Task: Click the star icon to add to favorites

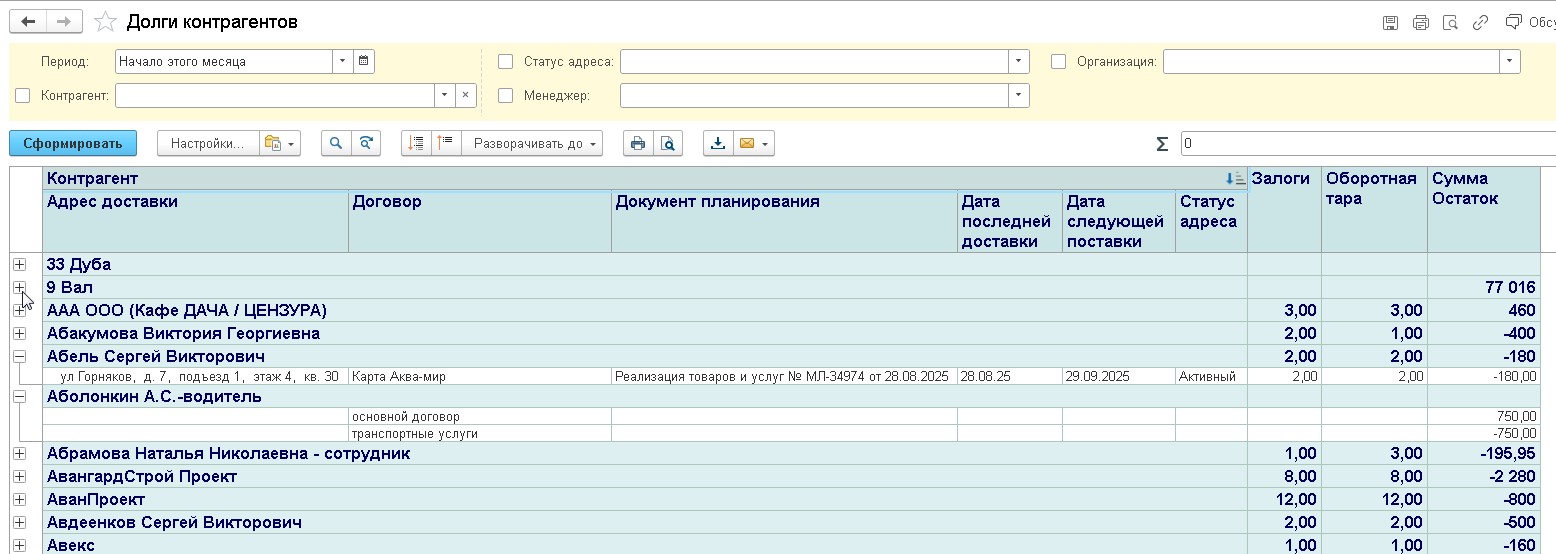Action: (105, 22)
